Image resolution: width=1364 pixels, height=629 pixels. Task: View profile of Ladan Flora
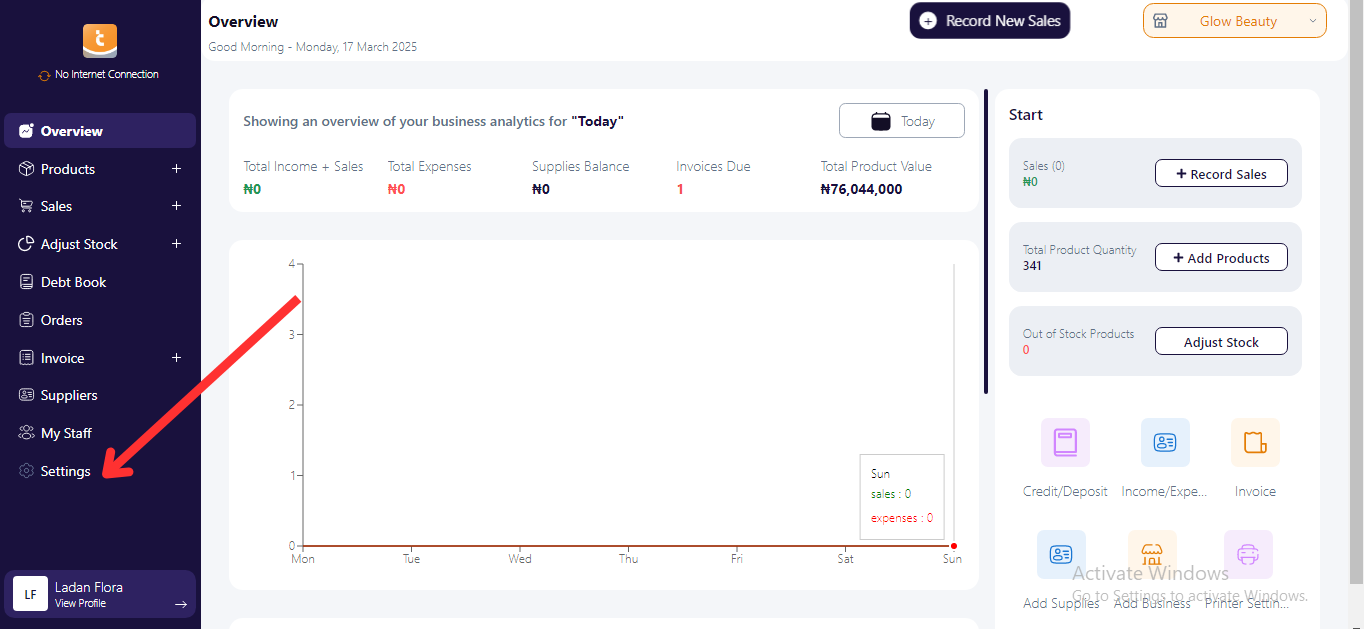click(x=100, y=595)
